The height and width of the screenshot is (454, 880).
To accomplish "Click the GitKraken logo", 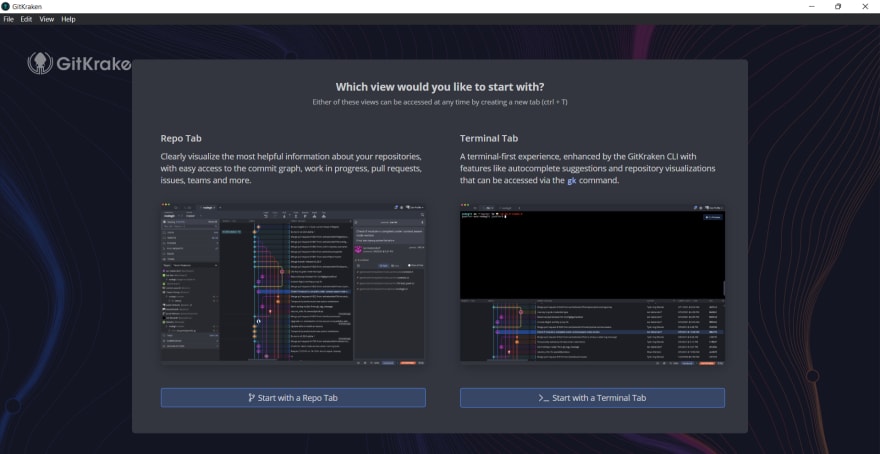I will tap(79, 63).
